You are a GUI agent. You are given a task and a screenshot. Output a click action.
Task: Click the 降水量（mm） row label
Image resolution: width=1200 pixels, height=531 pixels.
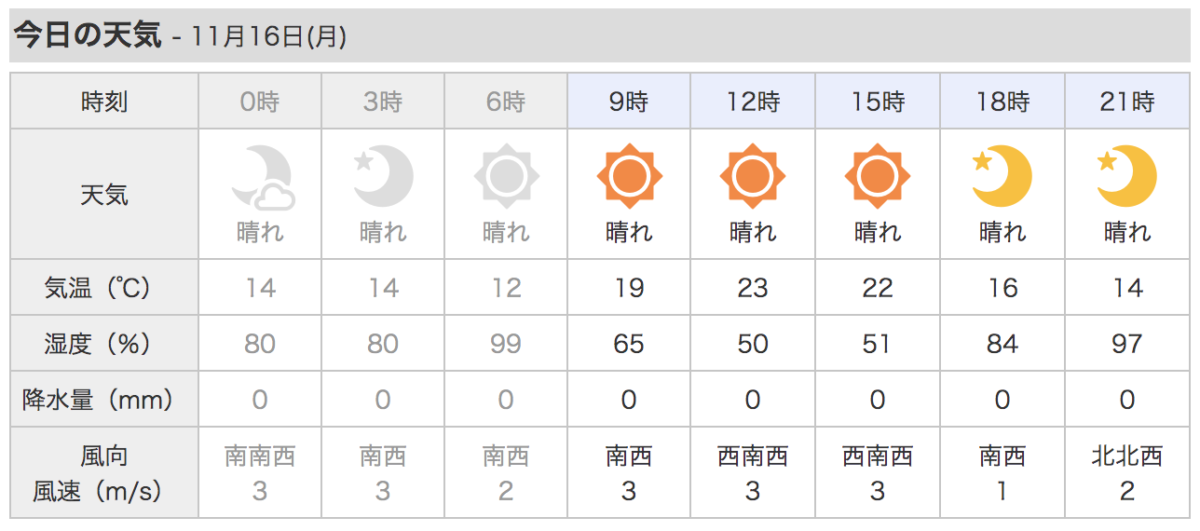(105, 400)
